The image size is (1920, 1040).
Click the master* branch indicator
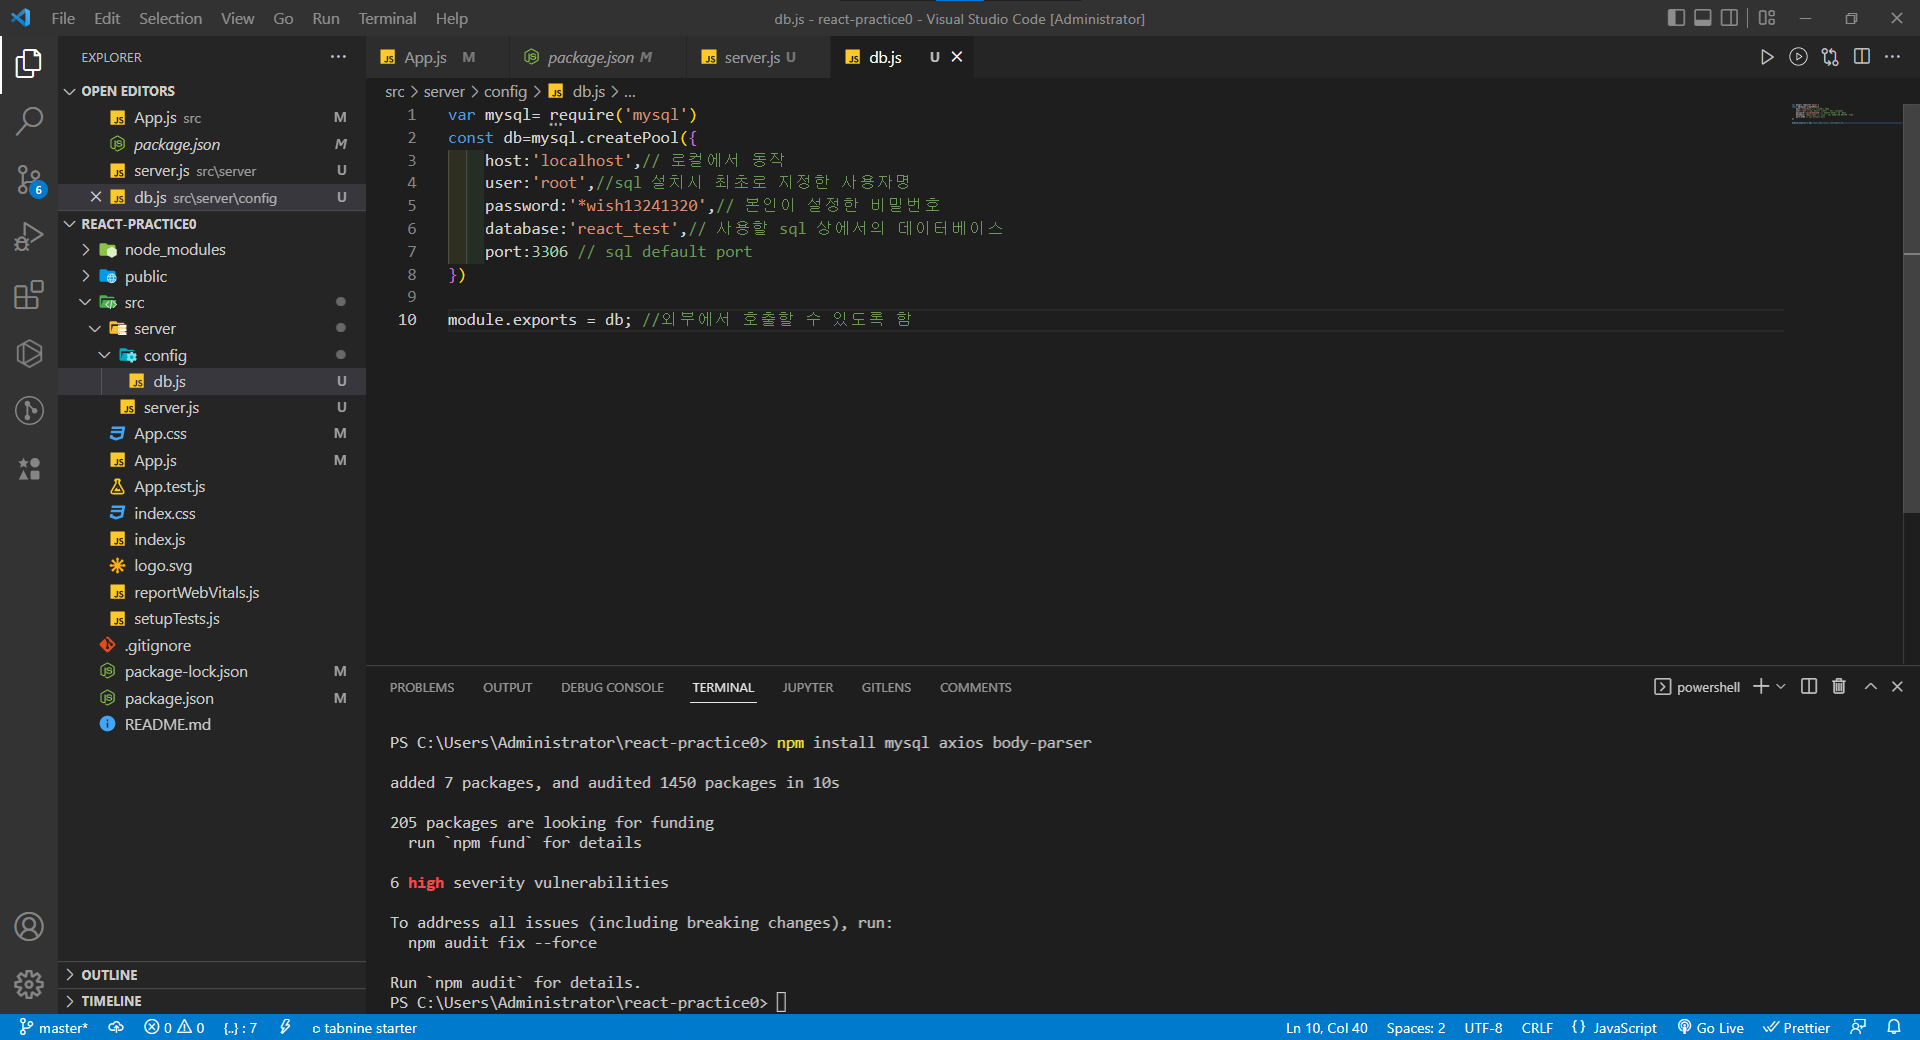(x=54, y=1027)
